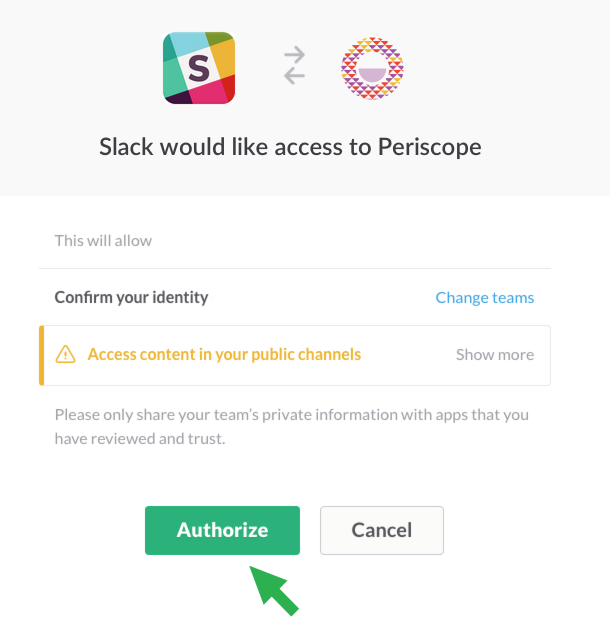The width and height of the screenshot is (610, 634).
Task: Click the 'This will allow' label
Action: [x=103, y=241]
